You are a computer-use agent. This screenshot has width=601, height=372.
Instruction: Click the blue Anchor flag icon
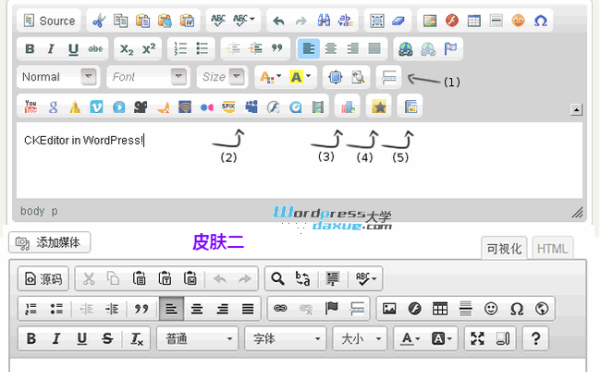[x=450, y=49]
